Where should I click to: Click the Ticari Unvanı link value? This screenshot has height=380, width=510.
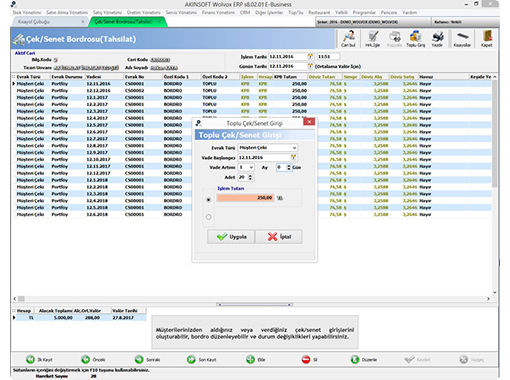click(86, 68)
